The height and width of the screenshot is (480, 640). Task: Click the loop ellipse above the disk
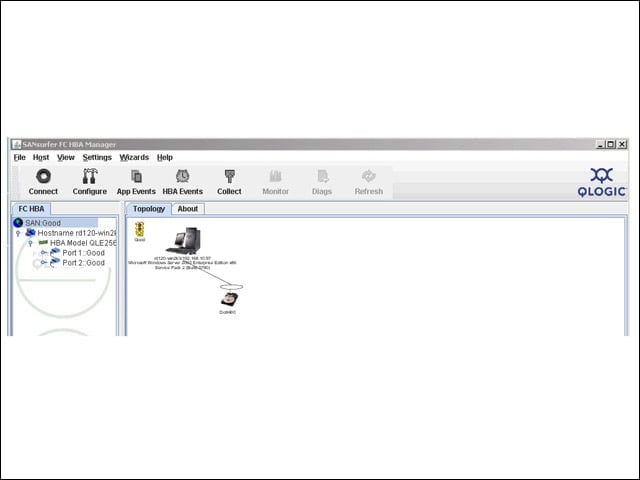coord(231,287)
